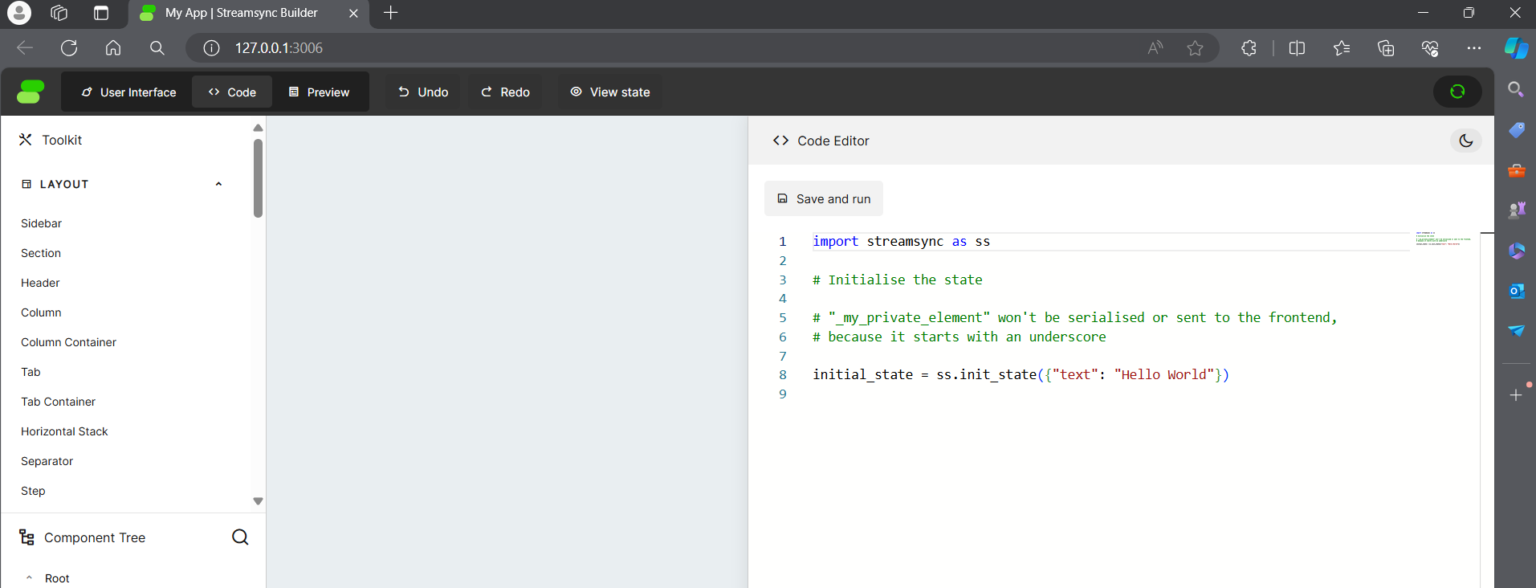Toggle dark mode in the Code Editor

1465,141
